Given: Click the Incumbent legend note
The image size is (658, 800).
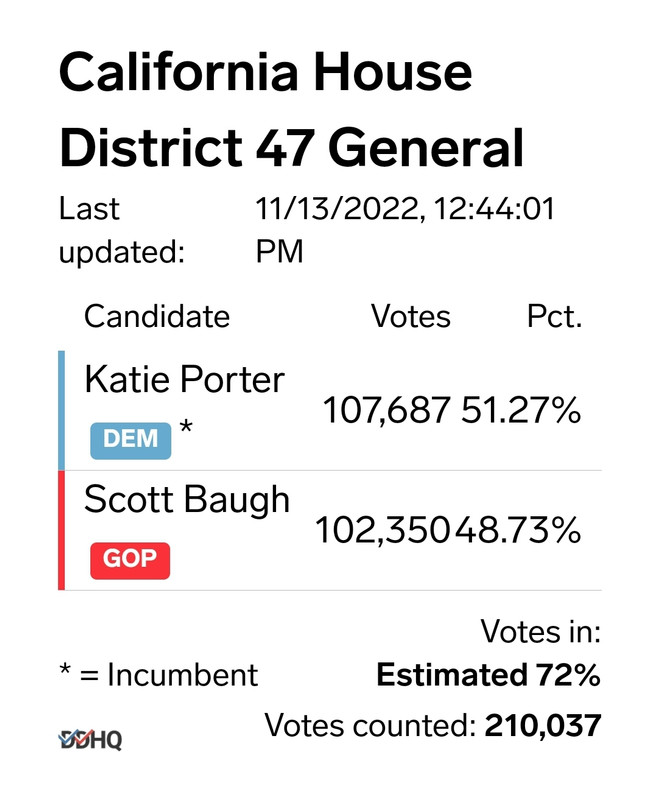Looking at the screenshot, I should pos(158,675).
